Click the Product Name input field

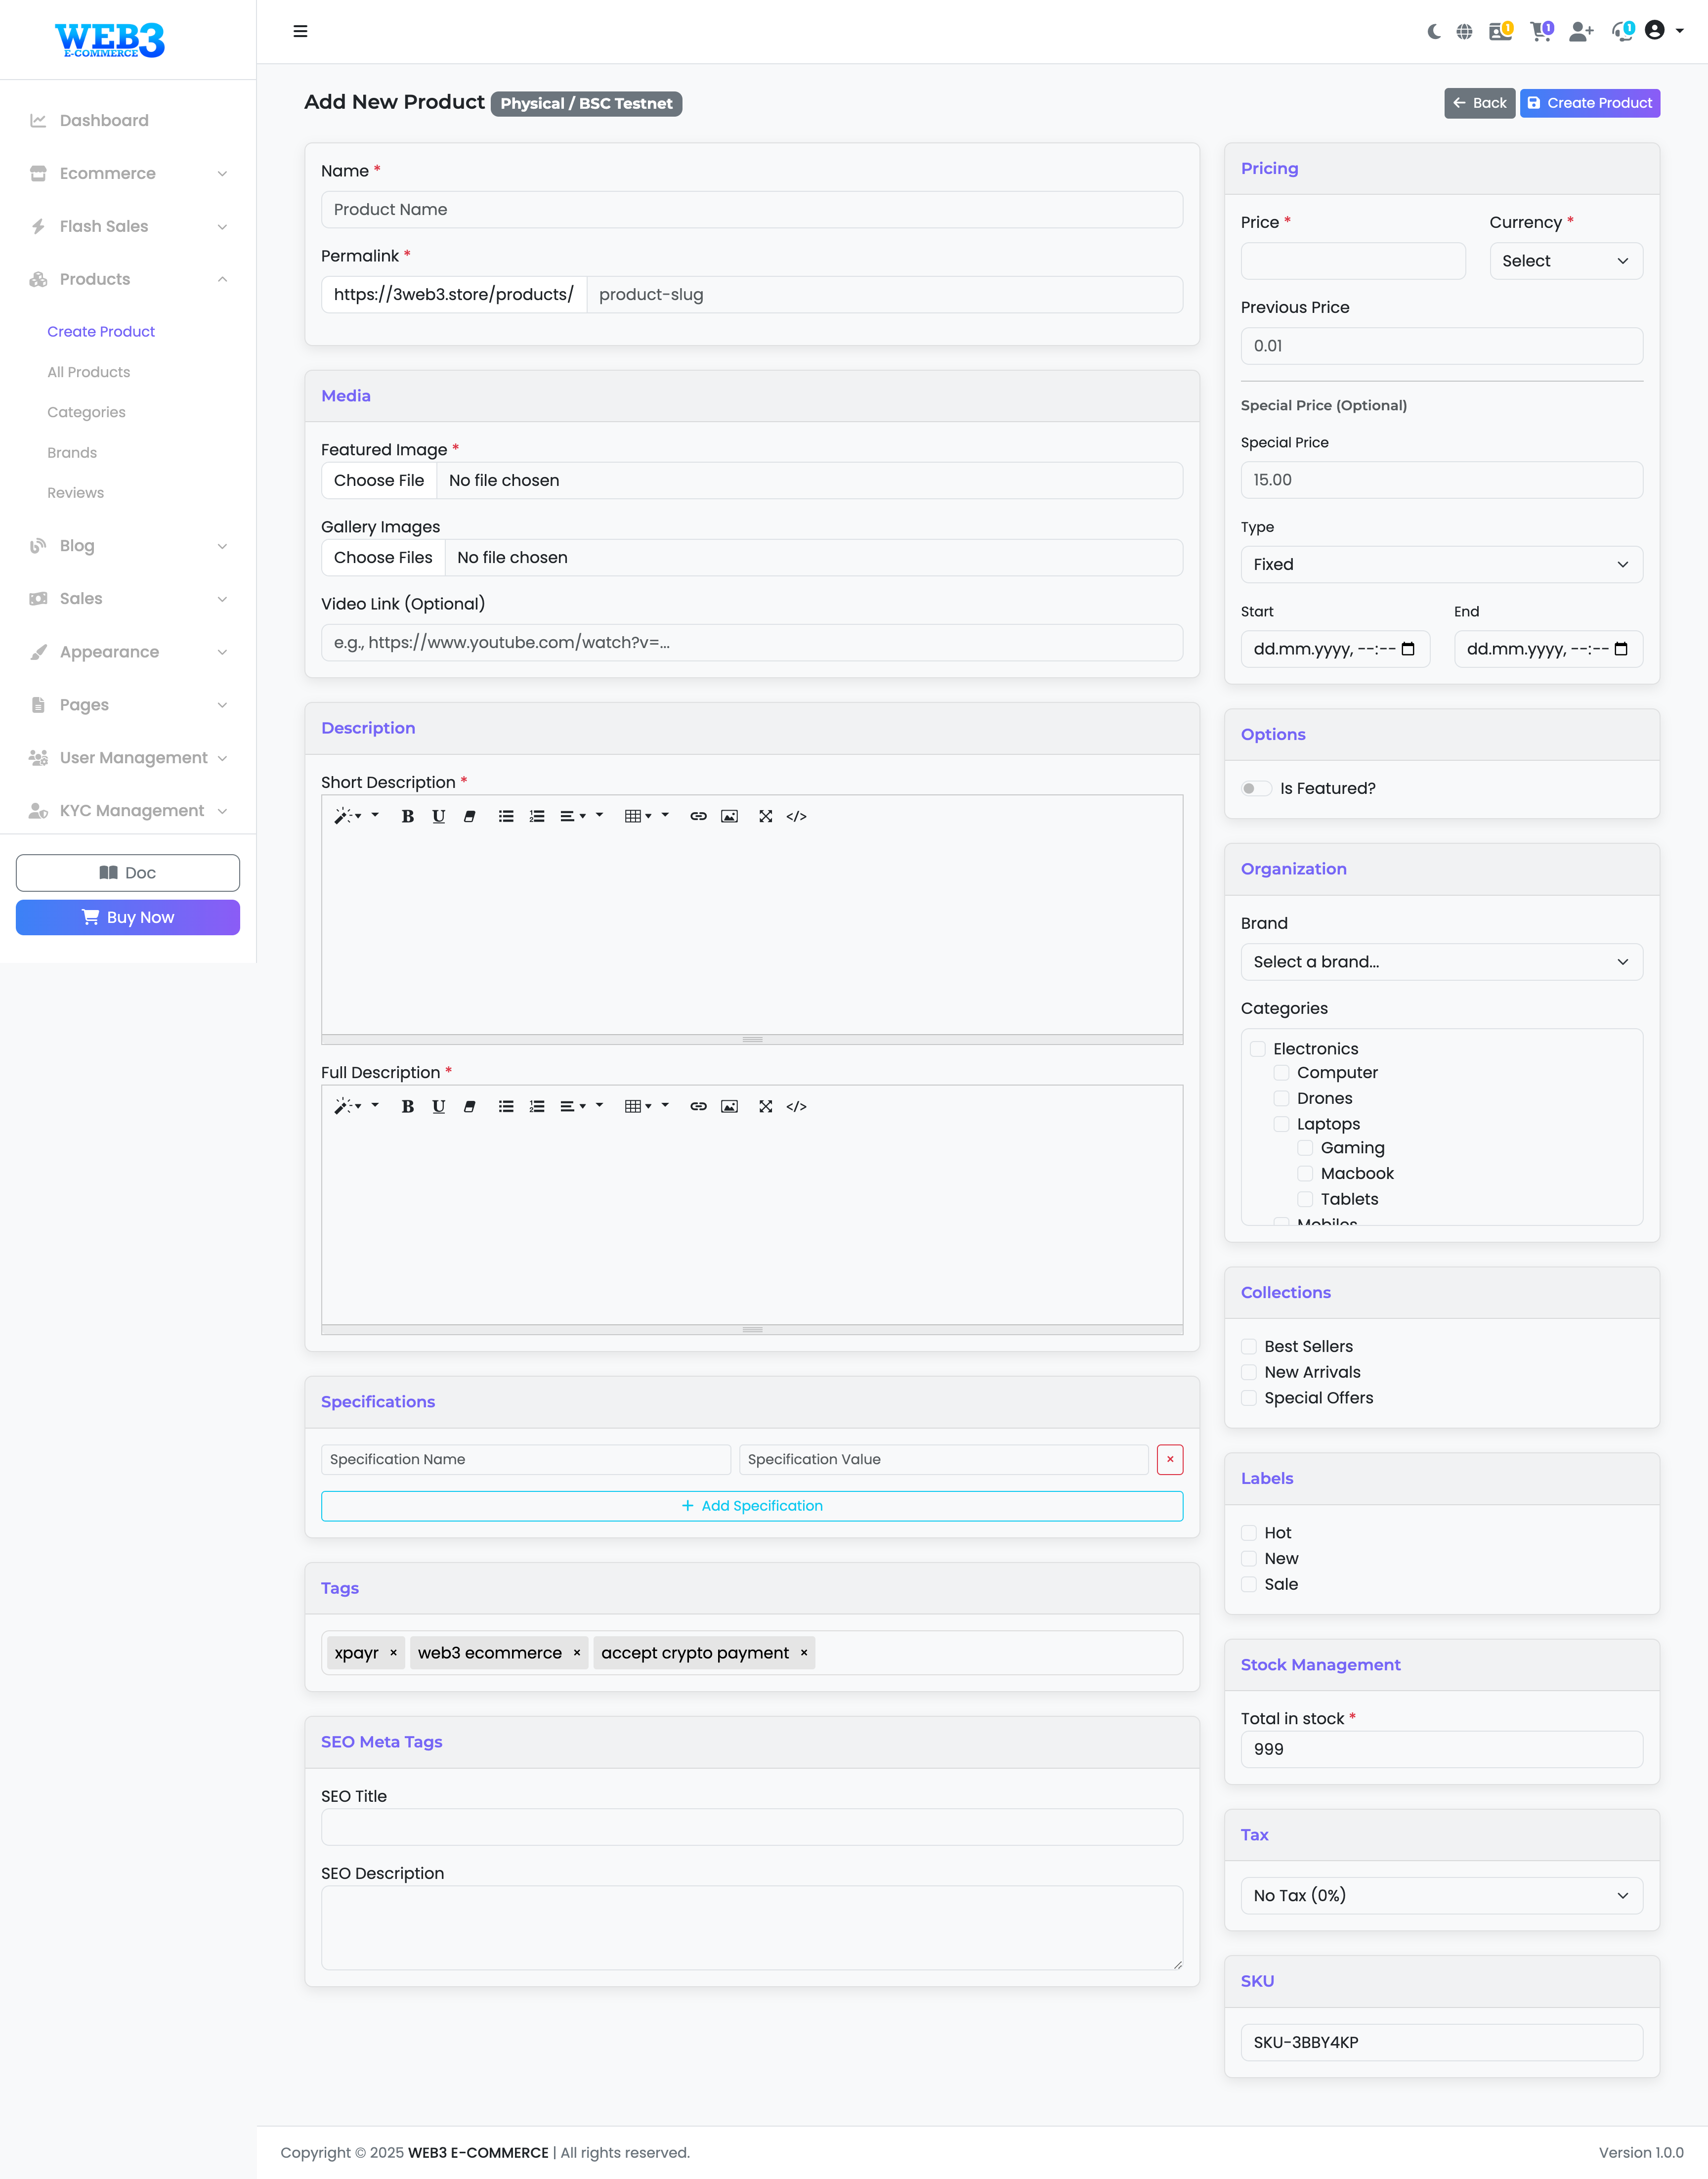click(x=751, y=210)
